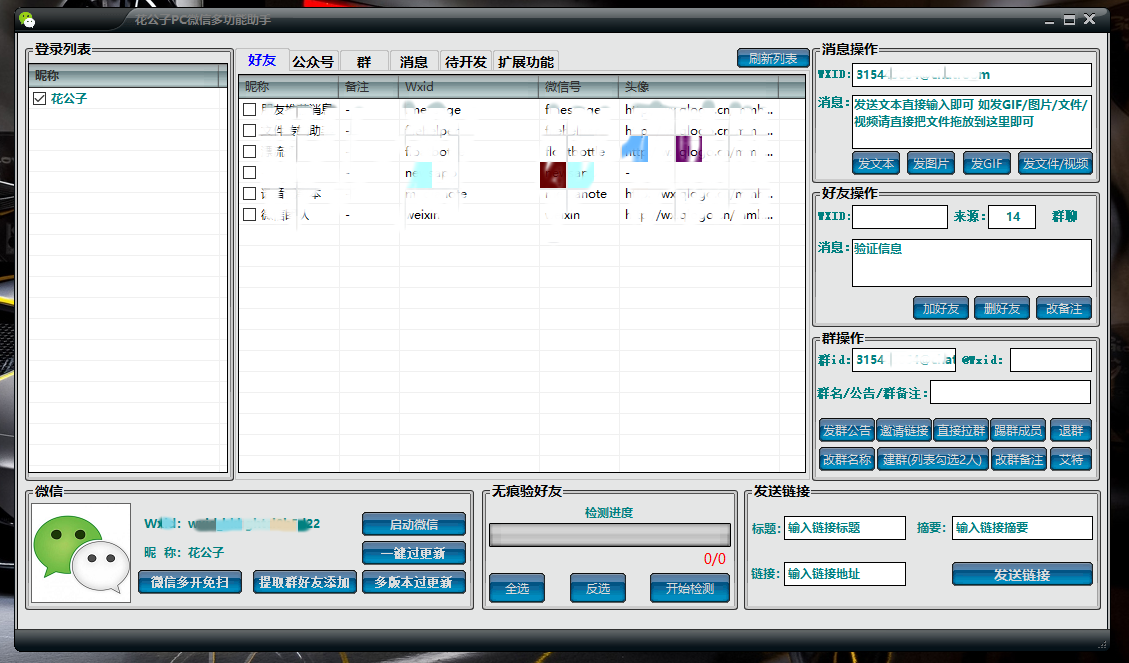This screenshot has height=663, width=1129.
Task: Open the 群 tab
Action: pyautogui.click(x=364, y=62)
